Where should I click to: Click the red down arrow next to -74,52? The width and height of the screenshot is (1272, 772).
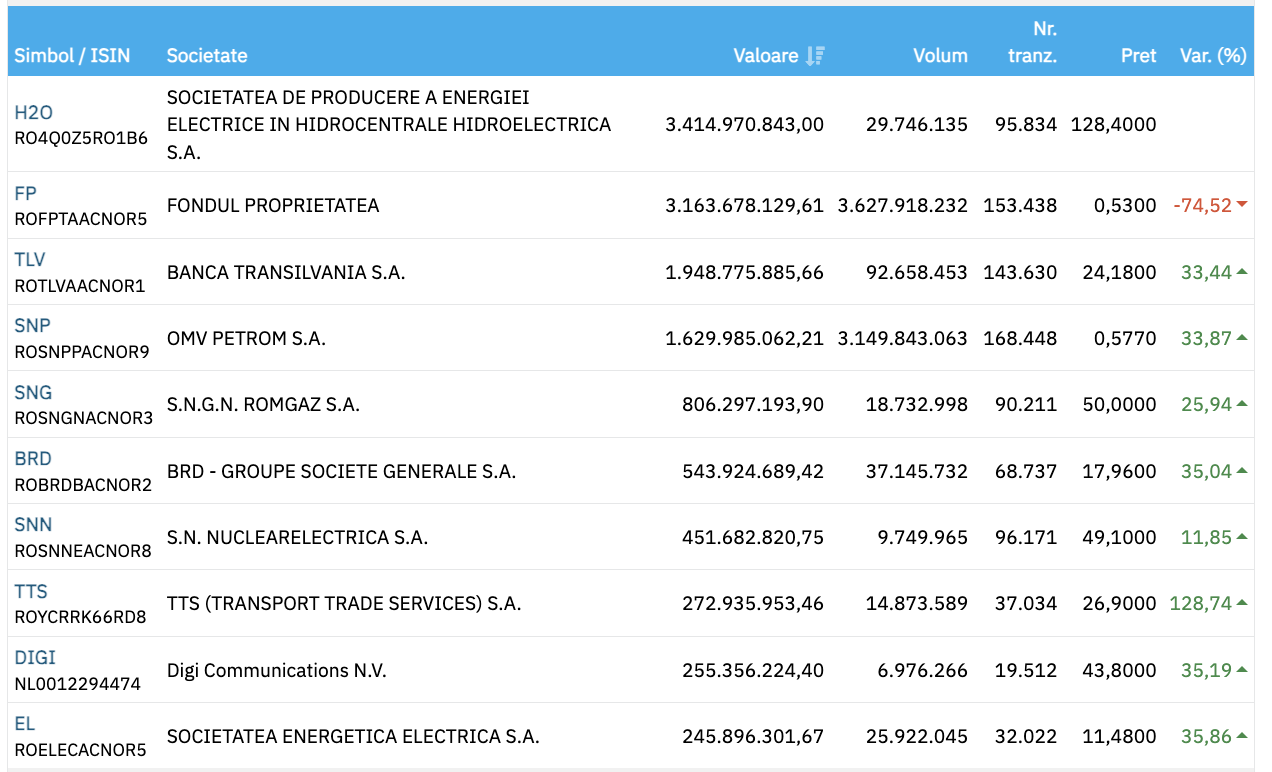coord(1242,205)
